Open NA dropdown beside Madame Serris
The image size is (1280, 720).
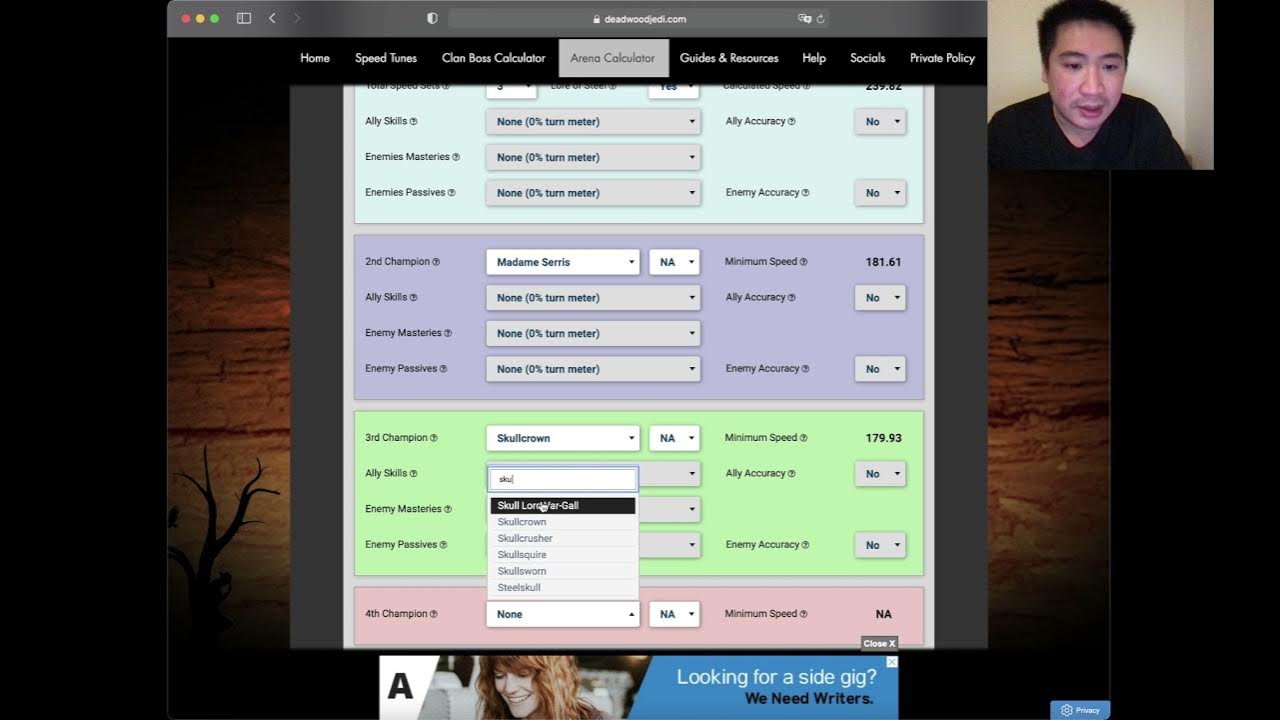(674, 262)
